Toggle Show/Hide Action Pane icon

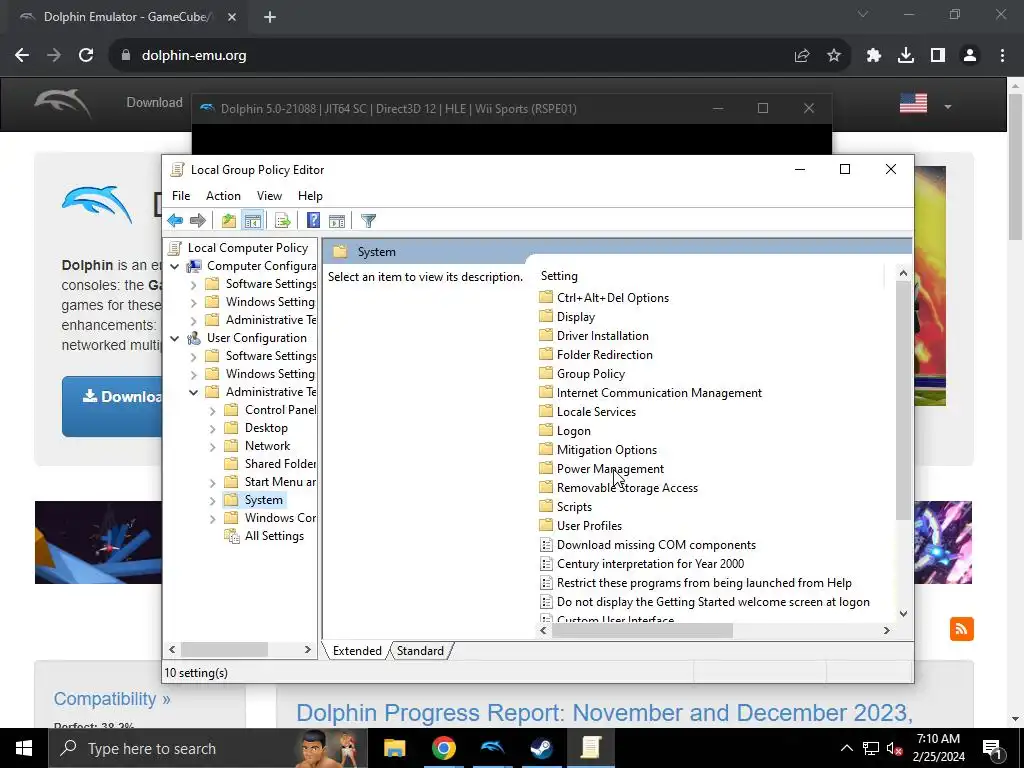[x=337, y=221]
